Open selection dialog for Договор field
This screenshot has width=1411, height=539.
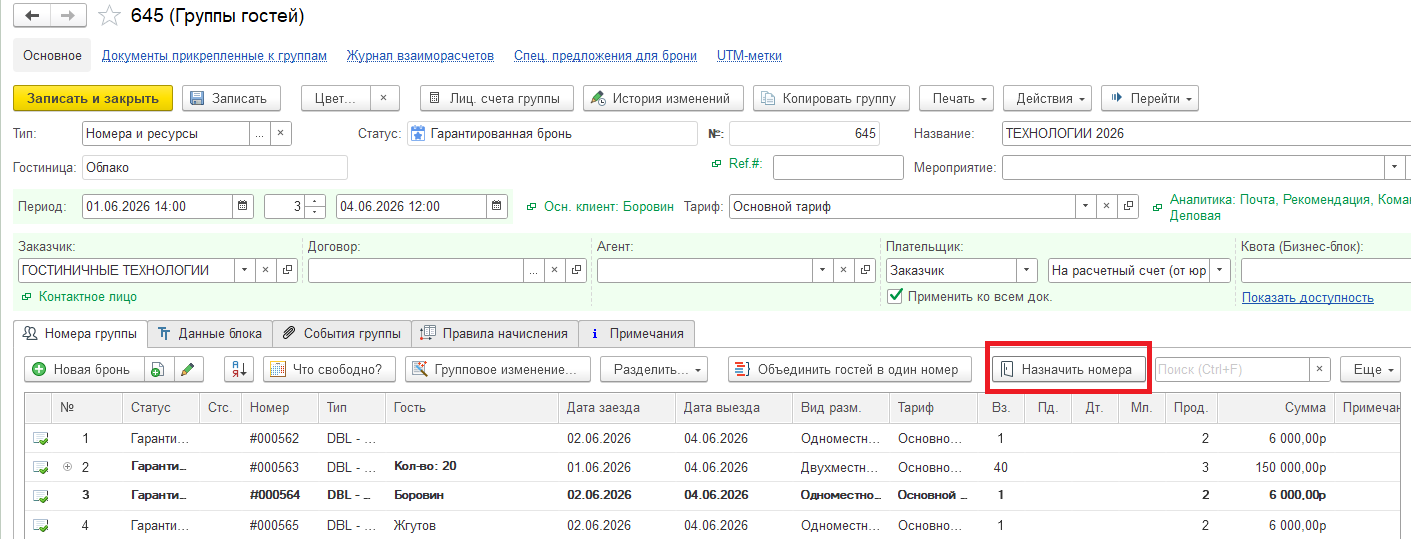(x=534, y=270)
